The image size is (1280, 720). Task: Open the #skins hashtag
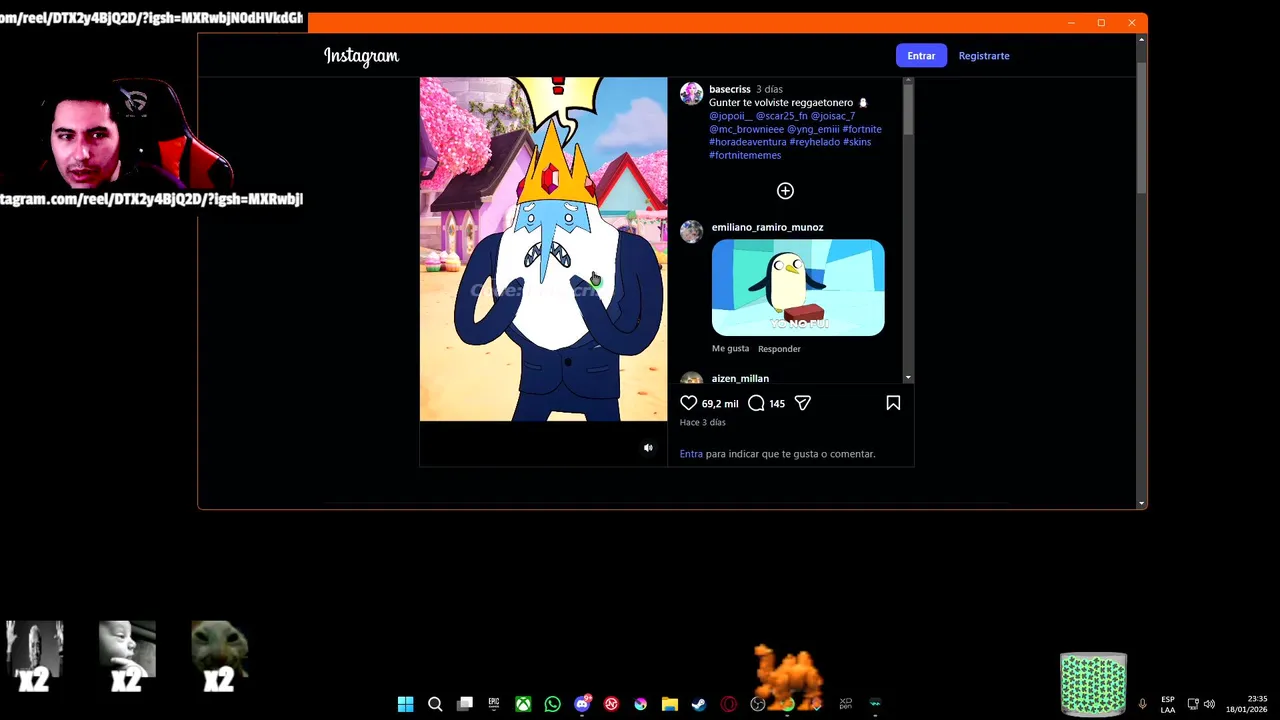tap(857, 142)
